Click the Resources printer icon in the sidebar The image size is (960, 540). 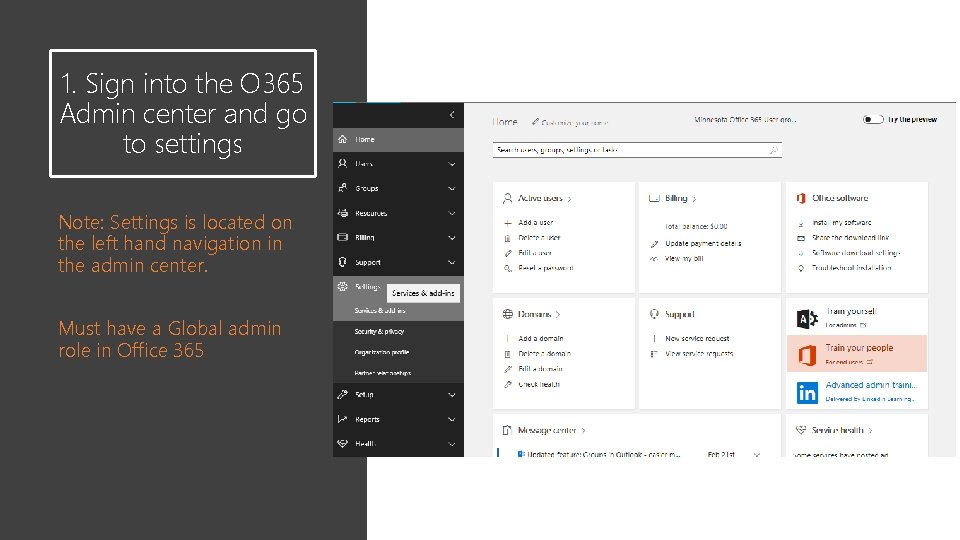[342, 213]
